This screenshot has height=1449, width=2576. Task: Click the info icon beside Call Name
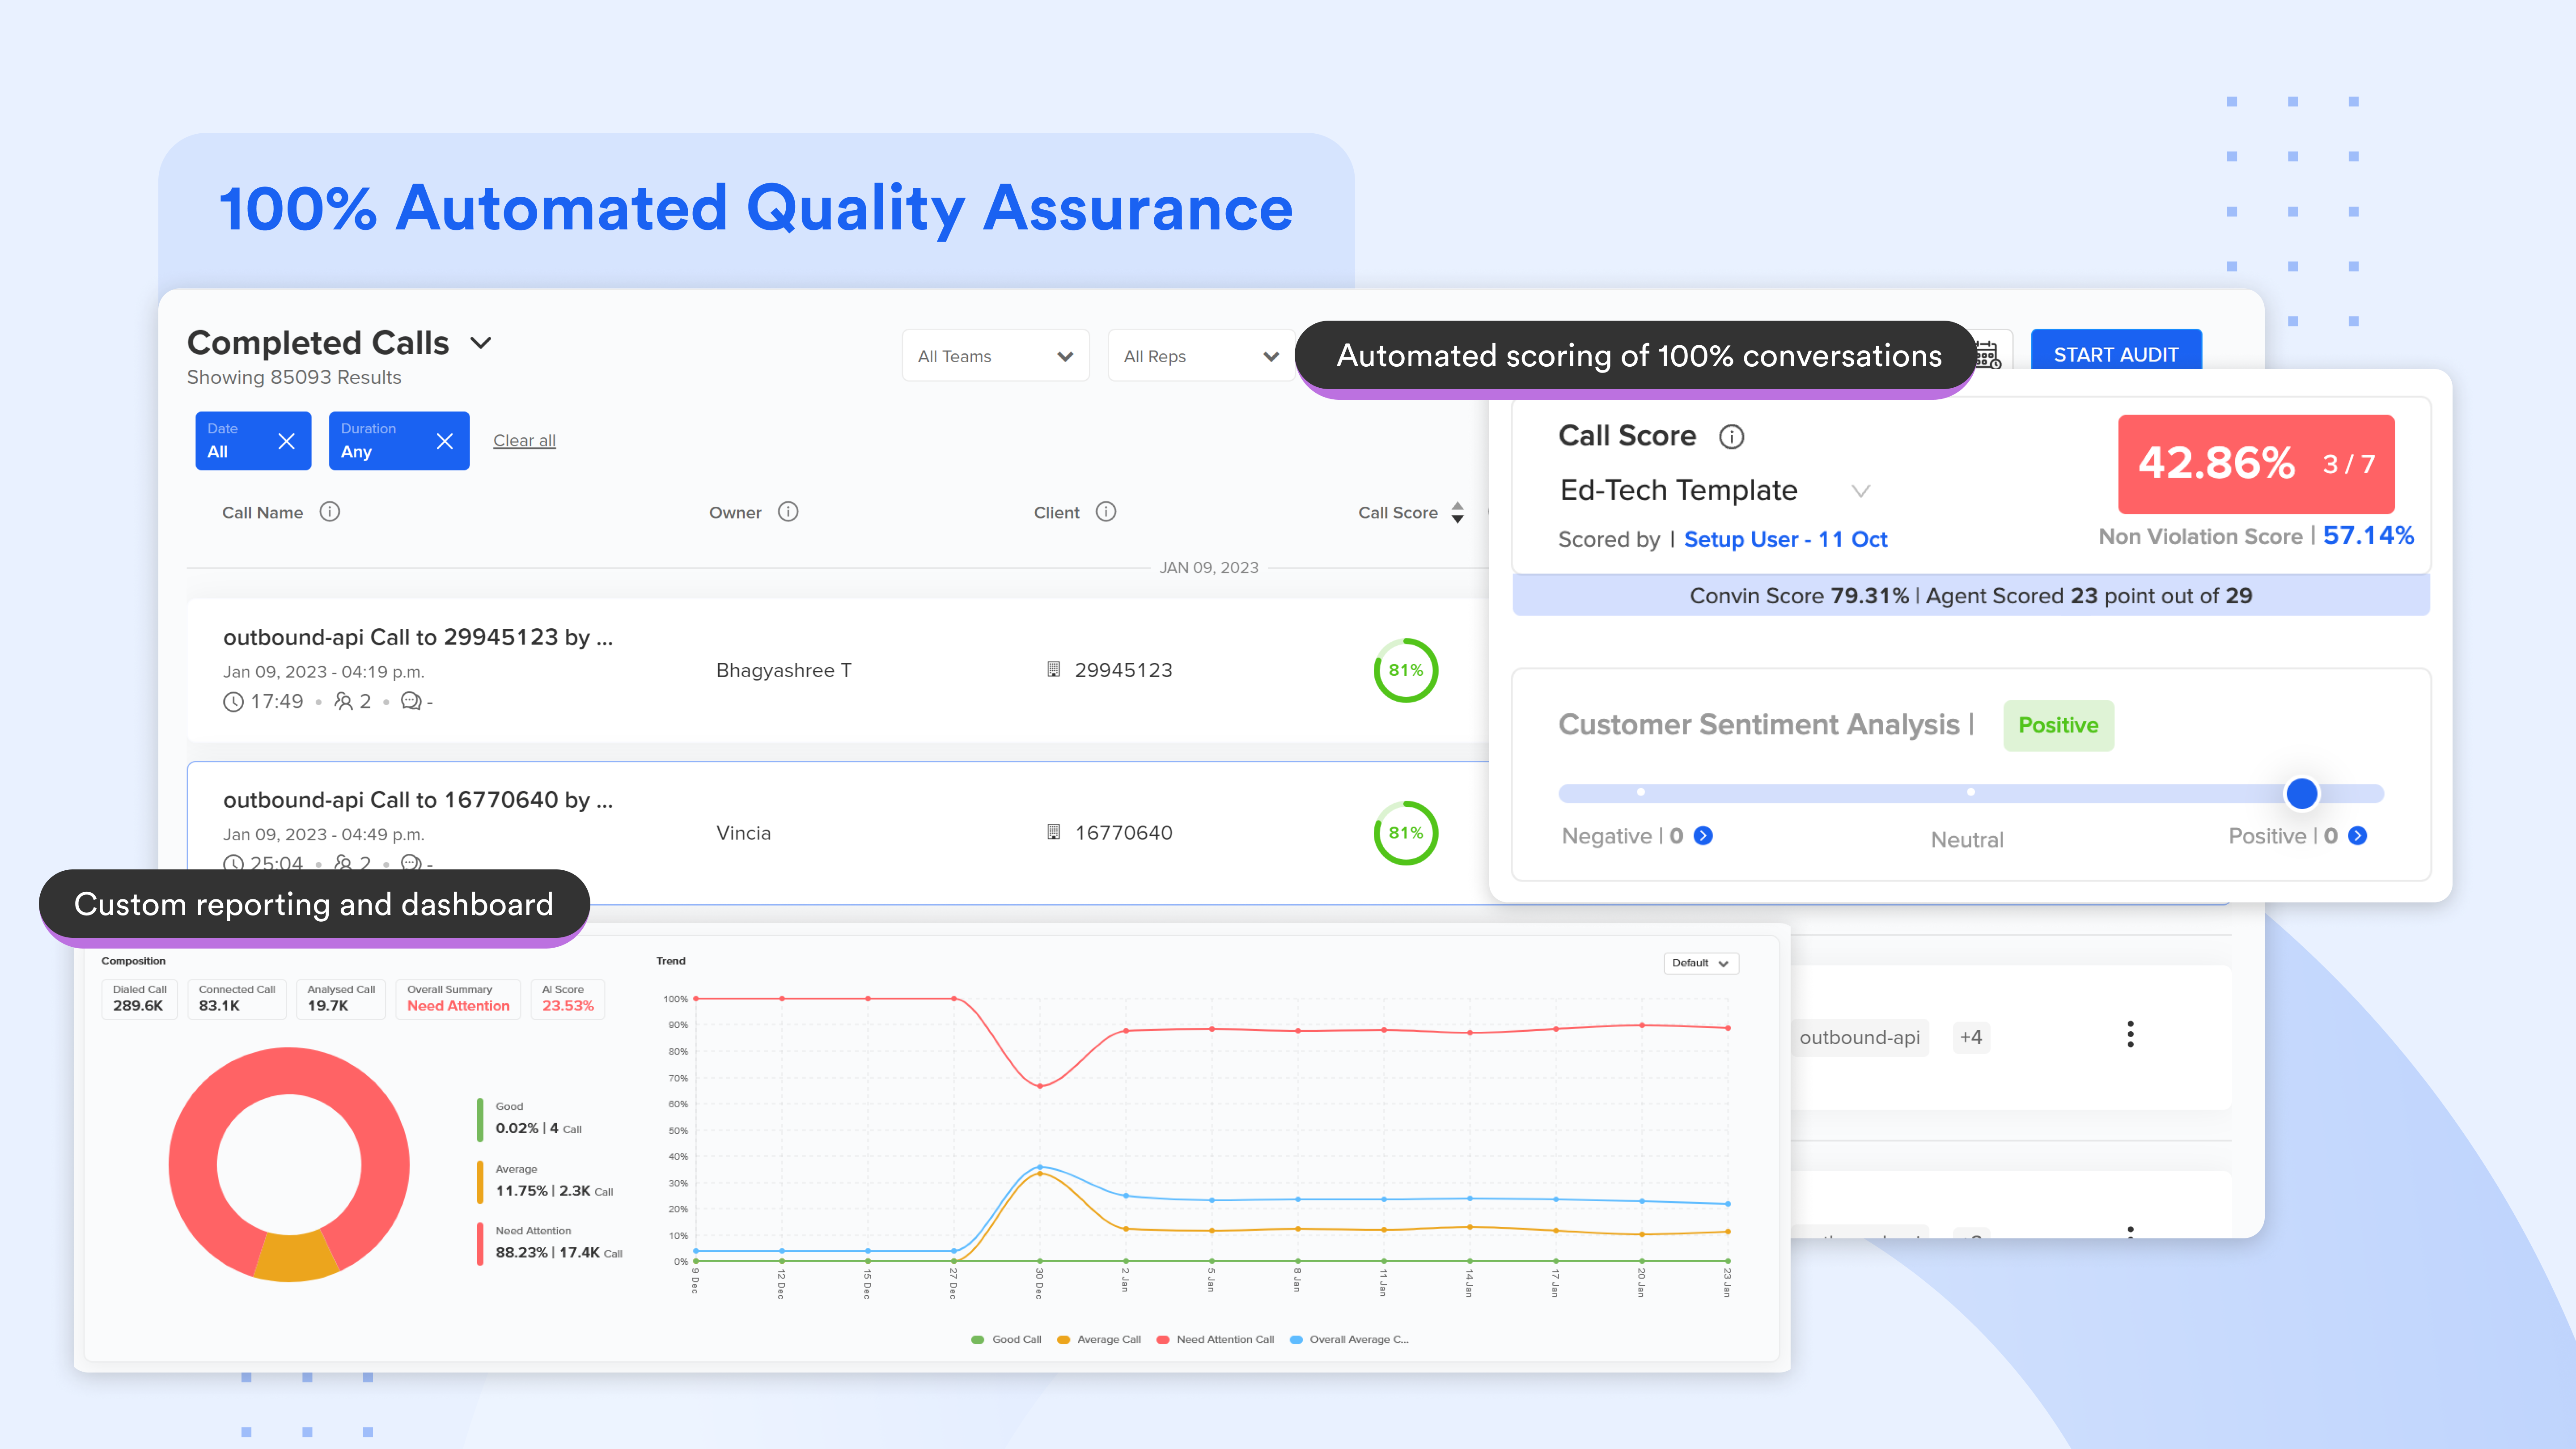[330, 512]
